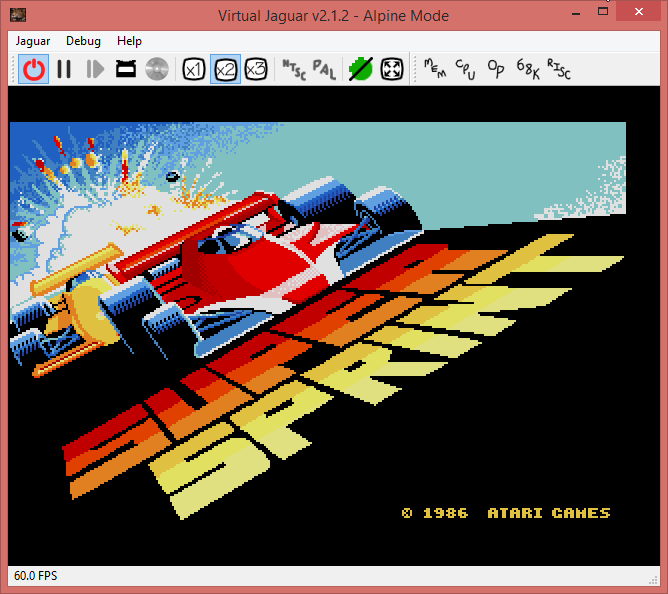The height and width of the screenshot is (594, 668).
Task: Open the Debug menu
Action: pyautogui.click(x=83, y=41)
